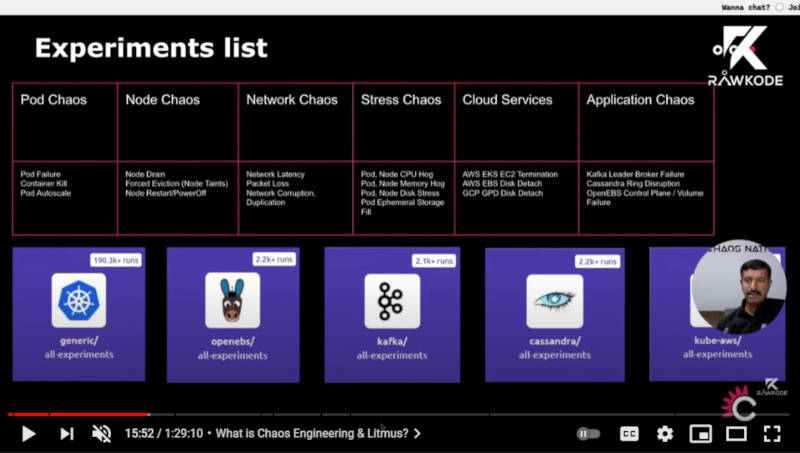Click the video time display 15:52 / 1:29:10
The width and height of the screenshot is (800, 453).
164,434
